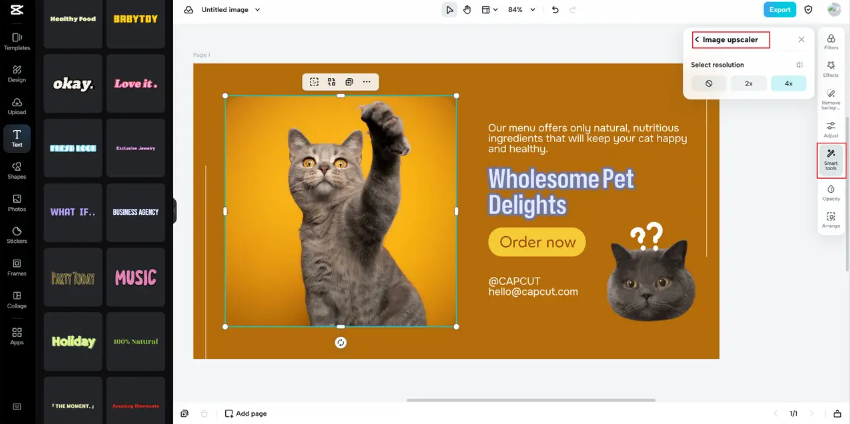
Task: Open the Frames panel
Action: pos(17,267)
